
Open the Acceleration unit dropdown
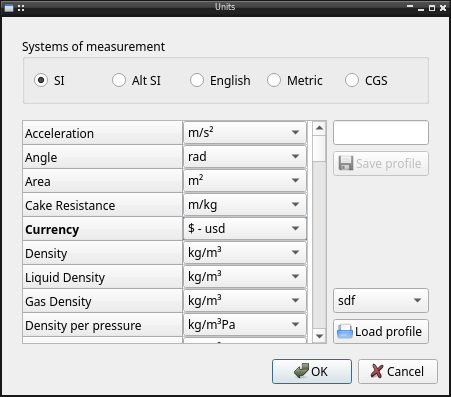click(x=245, y=133)
